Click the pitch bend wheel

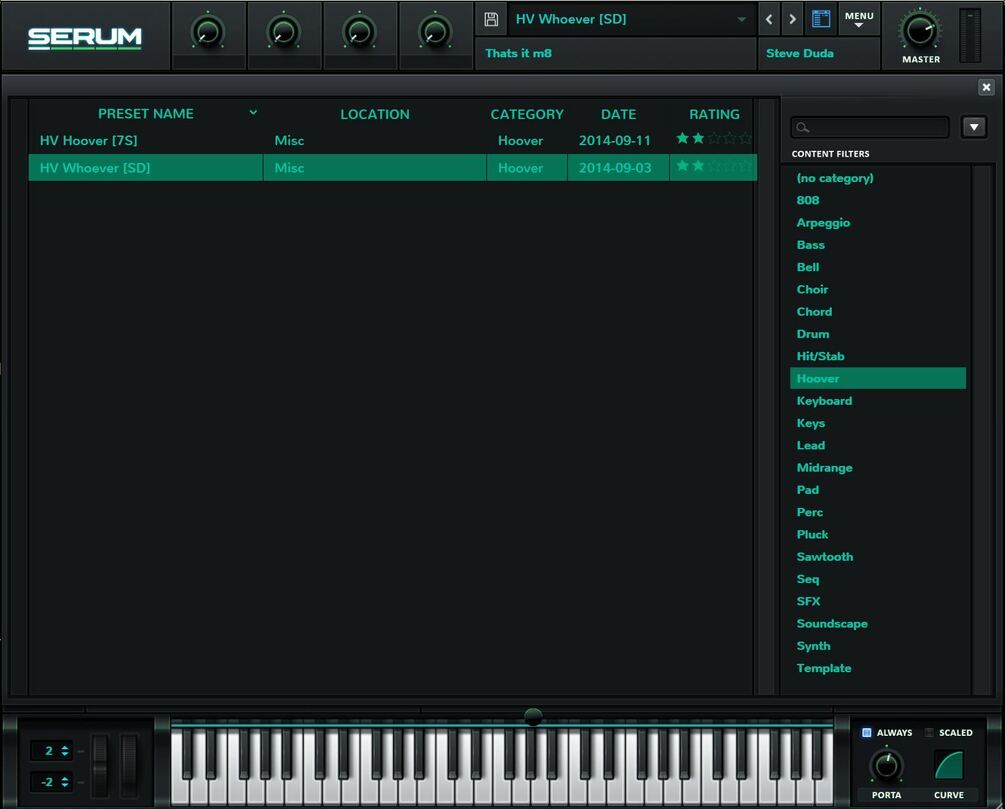click(99, 765)
